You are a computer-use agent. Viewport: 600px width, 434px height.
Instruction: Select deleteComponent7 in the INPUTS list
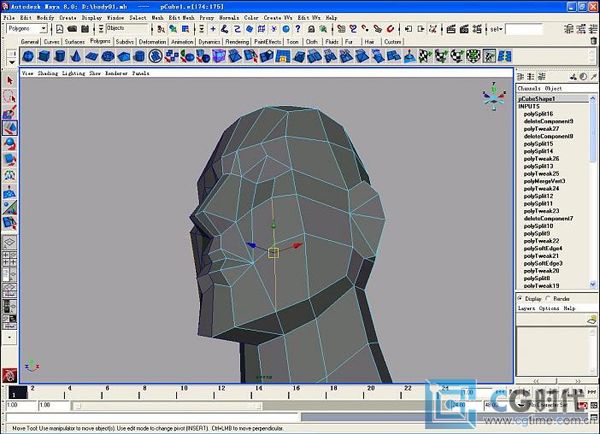(x=548, y=219)
